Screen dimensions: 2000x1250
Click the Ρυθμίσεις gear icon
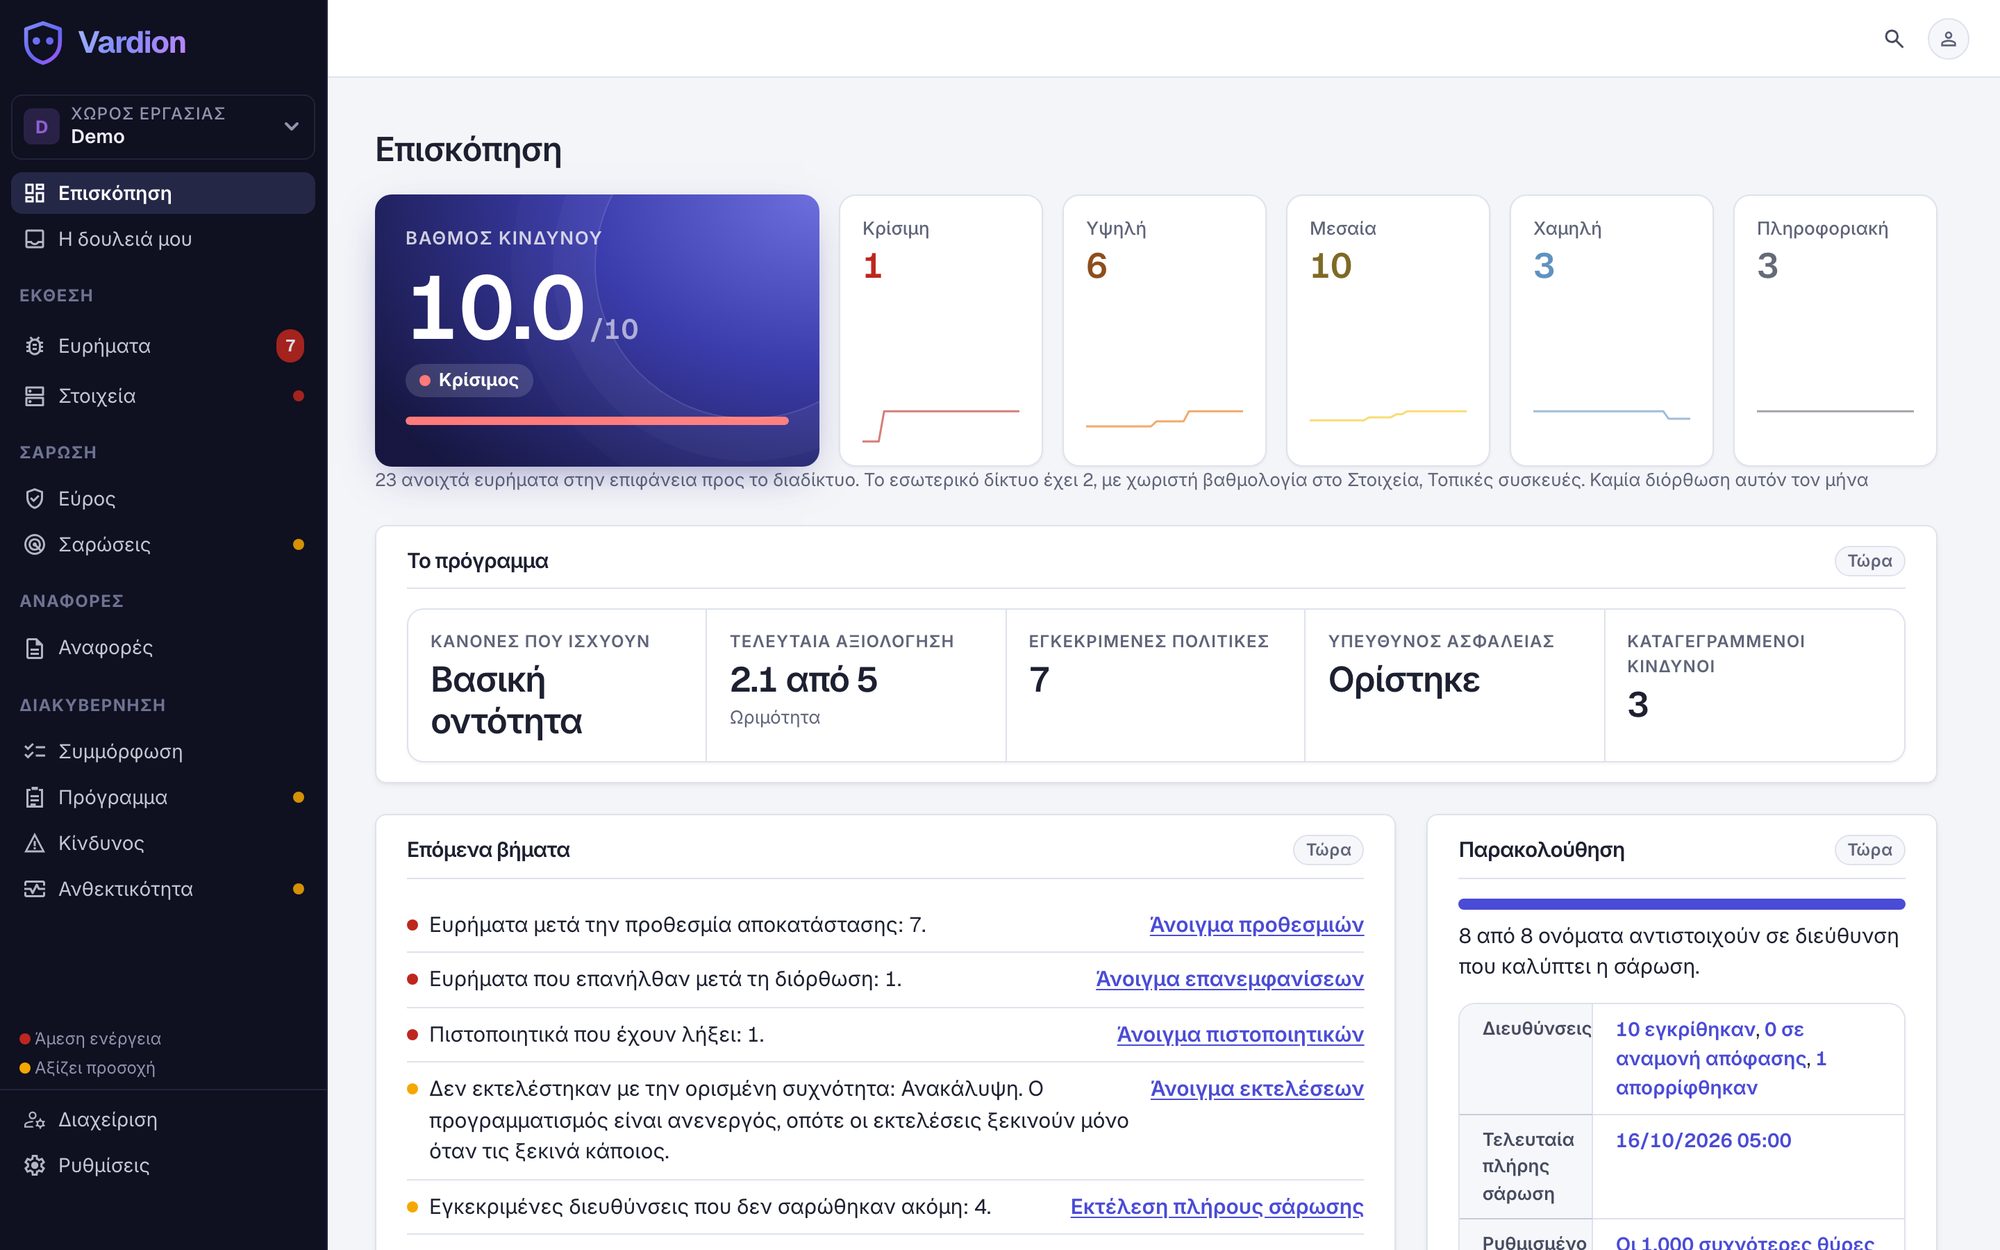[x=35, y=1166]
